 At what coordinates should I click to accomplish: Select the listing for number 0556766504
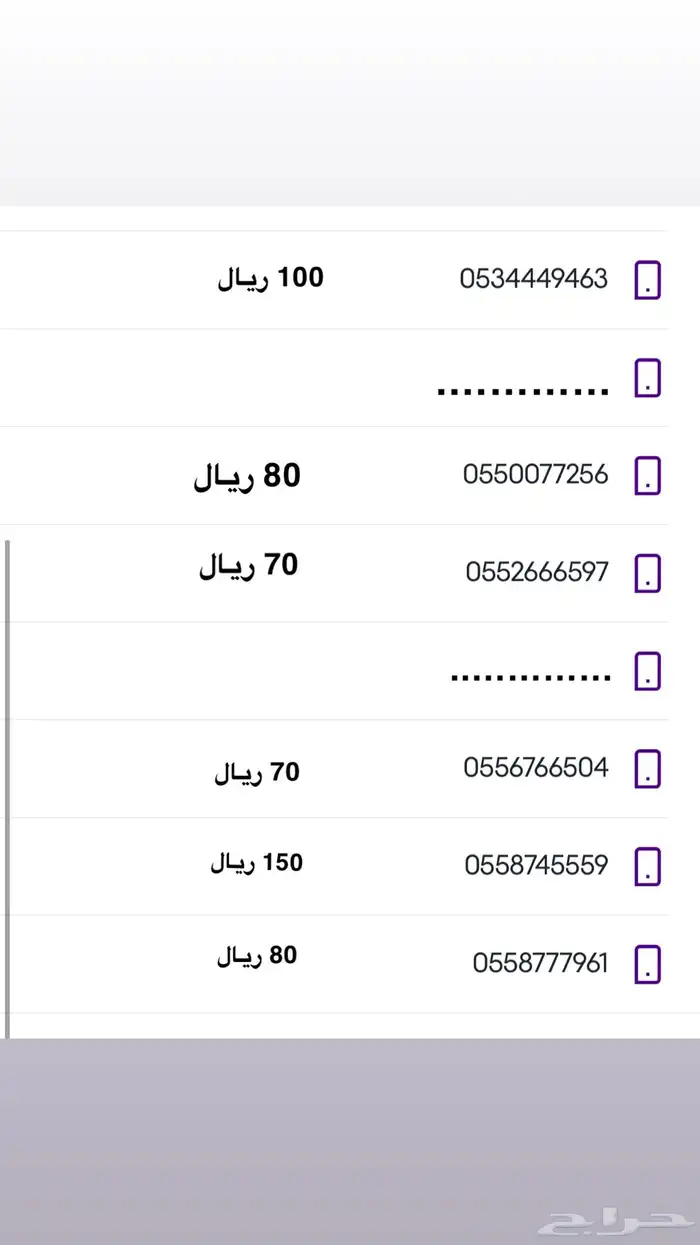[536, 768]
